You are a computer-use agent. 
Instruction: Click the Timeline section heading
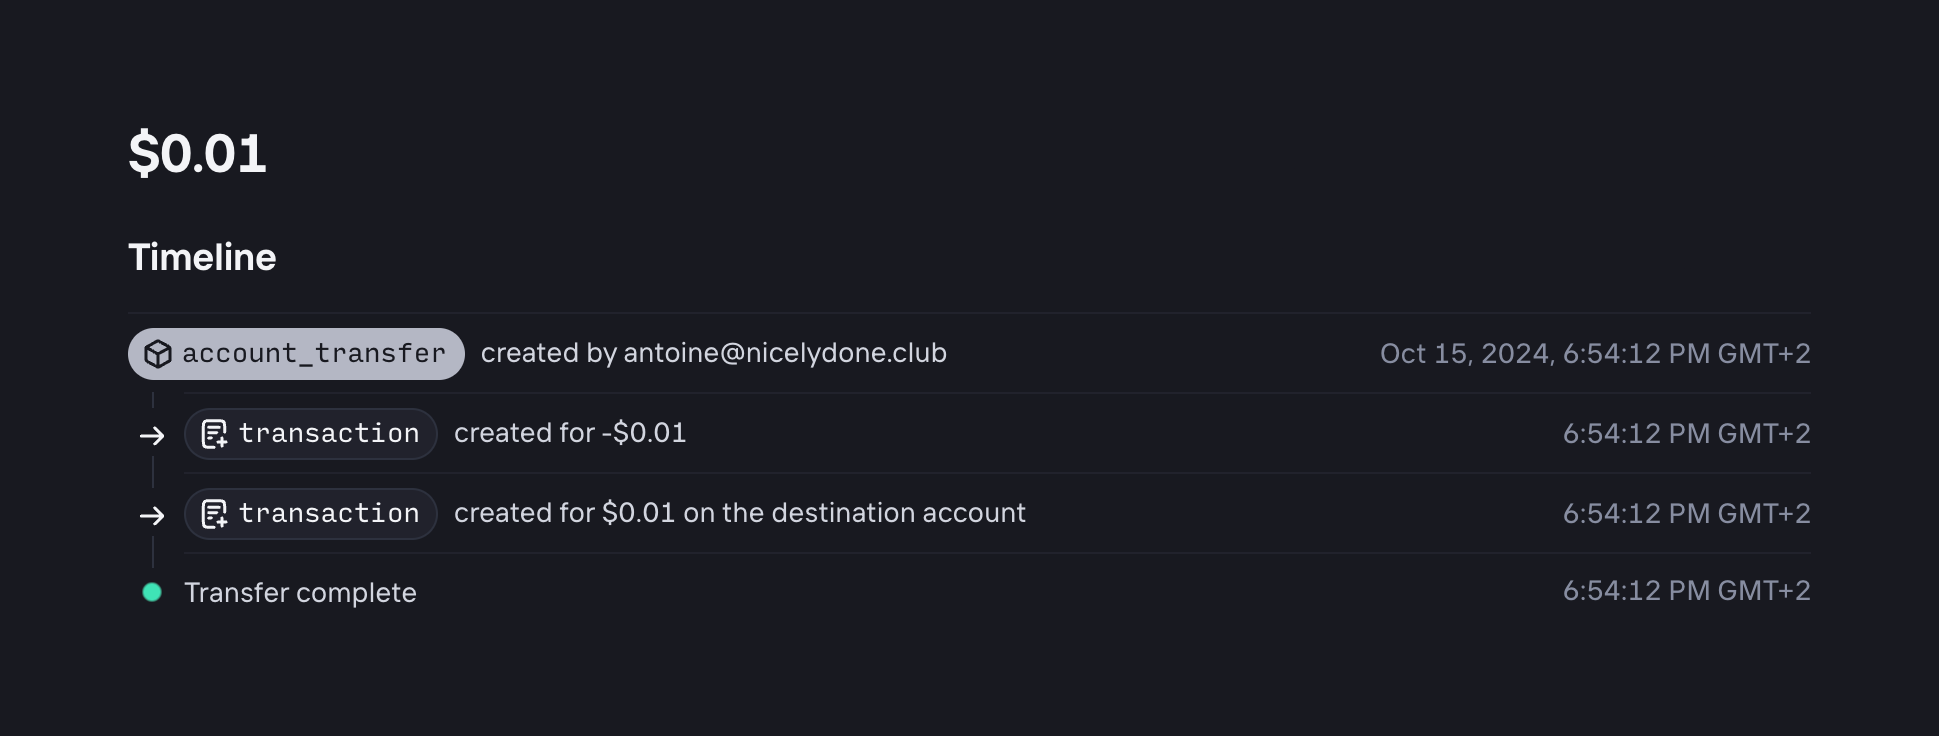coord(202,258)
